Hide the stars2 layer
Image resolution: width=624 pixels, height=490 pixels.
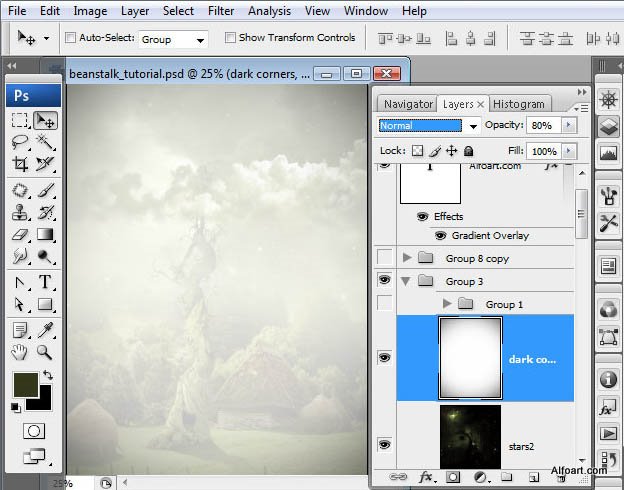[385, 444]
